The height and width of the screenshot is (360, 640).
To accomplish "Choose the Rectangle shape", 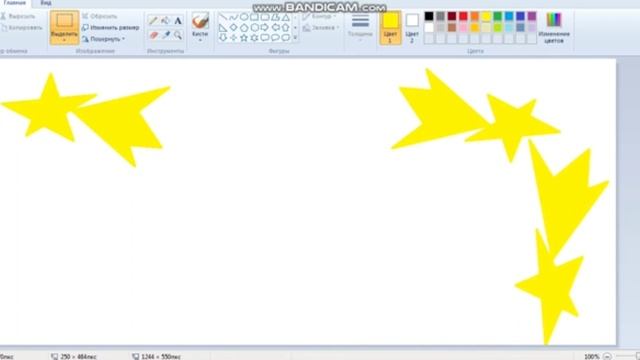I will point(255,17).
